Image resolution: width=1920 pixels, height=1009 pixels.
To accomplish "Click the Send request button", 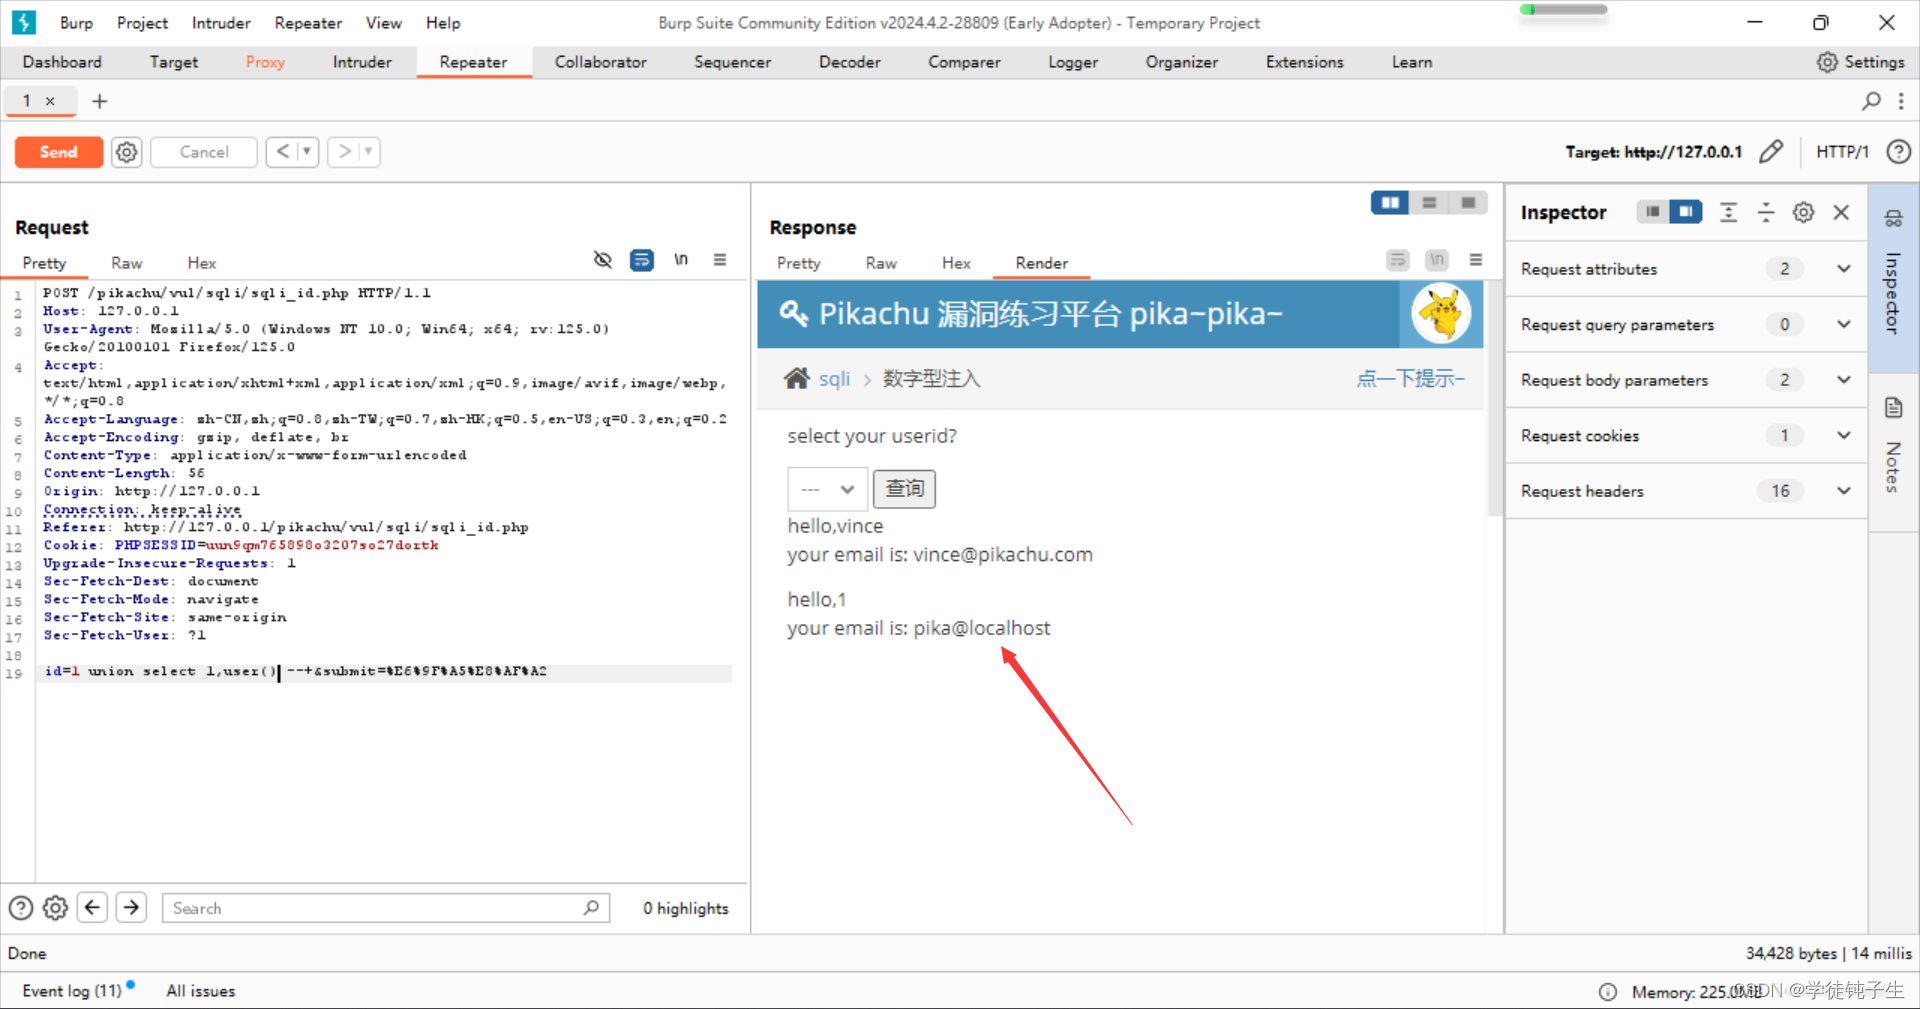I will pos(58,152).
